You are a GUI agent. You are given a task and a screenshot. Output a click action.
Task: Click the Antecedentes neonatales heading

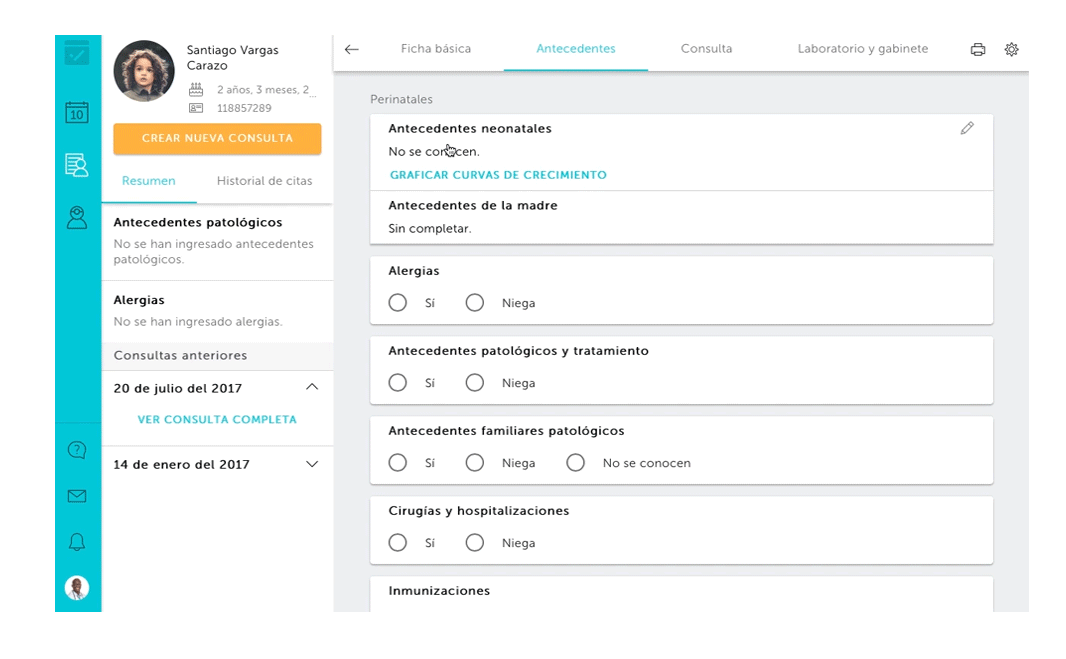tap(470, 129)
